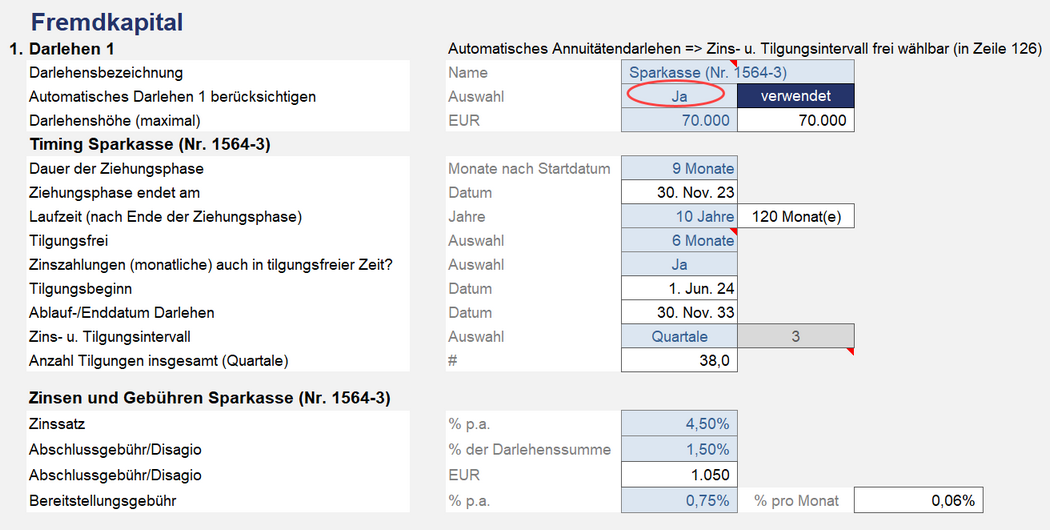Toggle the circled Ja for Automatisches Darlehen 1
This screenshot has height=530, width=1050.
[678, 97]
